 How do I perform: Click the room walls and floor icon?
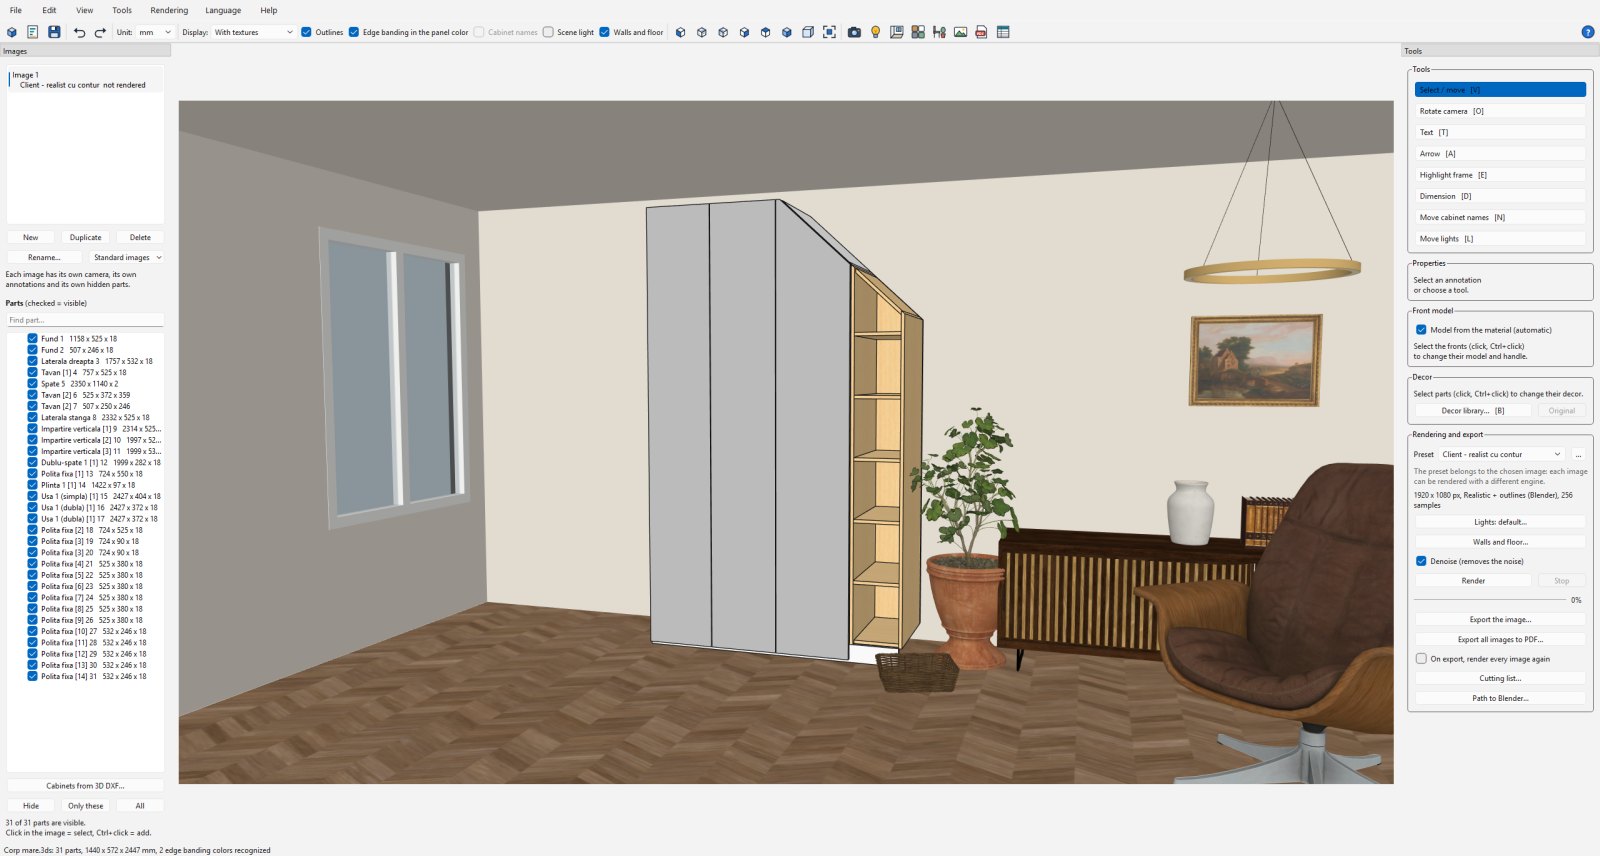(x=897, y=32)
